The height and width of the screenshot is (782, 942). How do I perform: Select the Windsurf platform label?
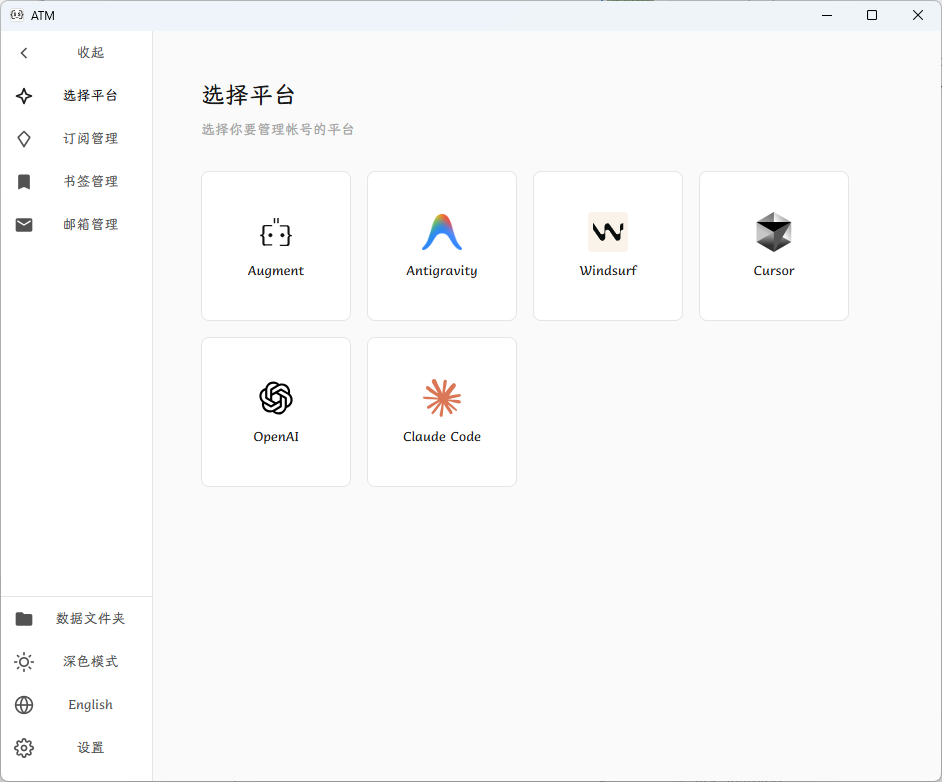click(608, 271)
